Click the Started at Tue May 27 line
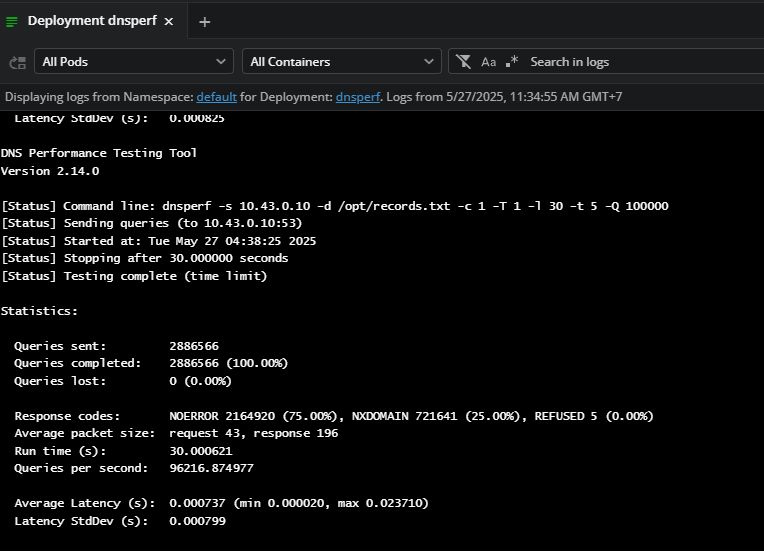 pos(158,241)
